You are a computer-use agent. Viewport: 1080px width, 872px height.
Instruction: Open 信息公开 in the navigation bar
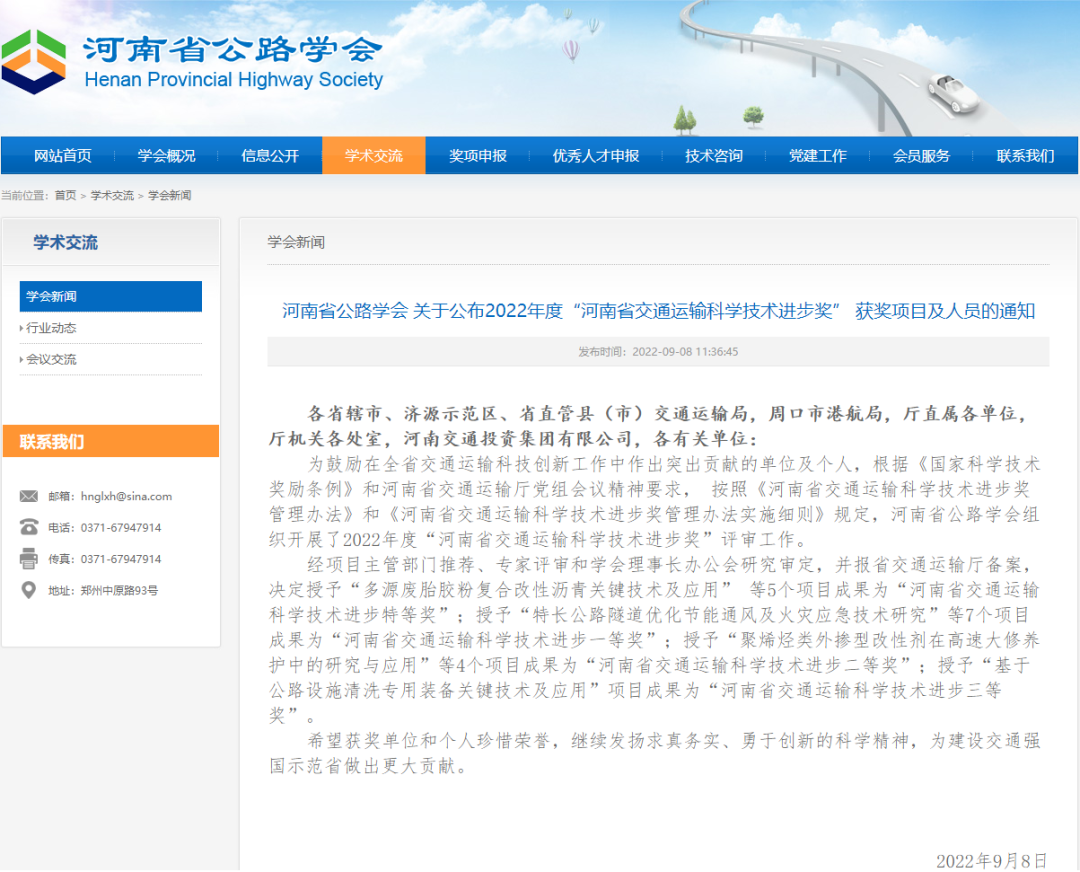pos(270,156)
